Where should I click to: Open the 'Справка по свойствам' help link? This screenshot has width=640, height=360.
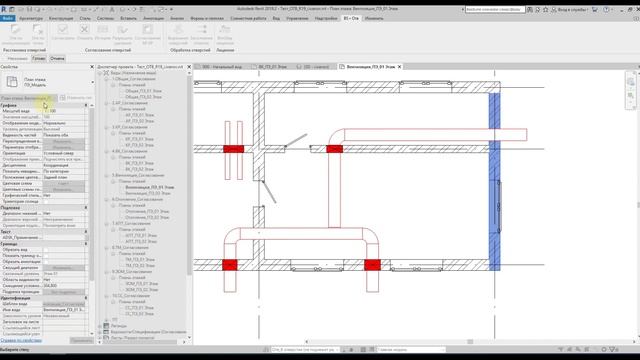21,340
